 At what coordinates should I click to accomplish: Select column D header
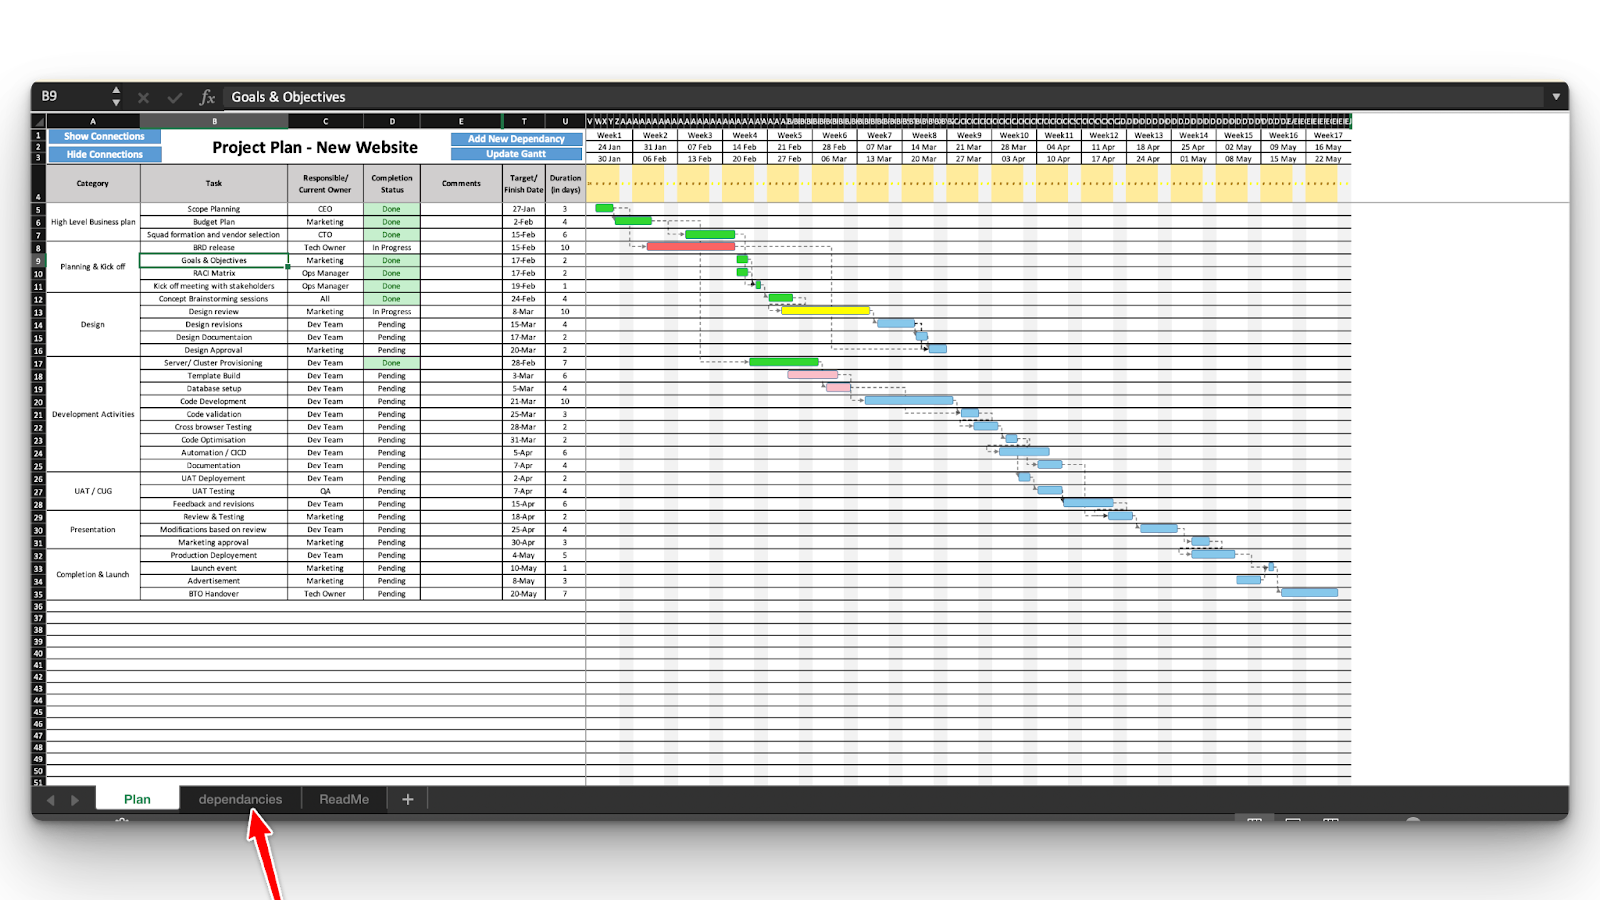click(392, 121)
